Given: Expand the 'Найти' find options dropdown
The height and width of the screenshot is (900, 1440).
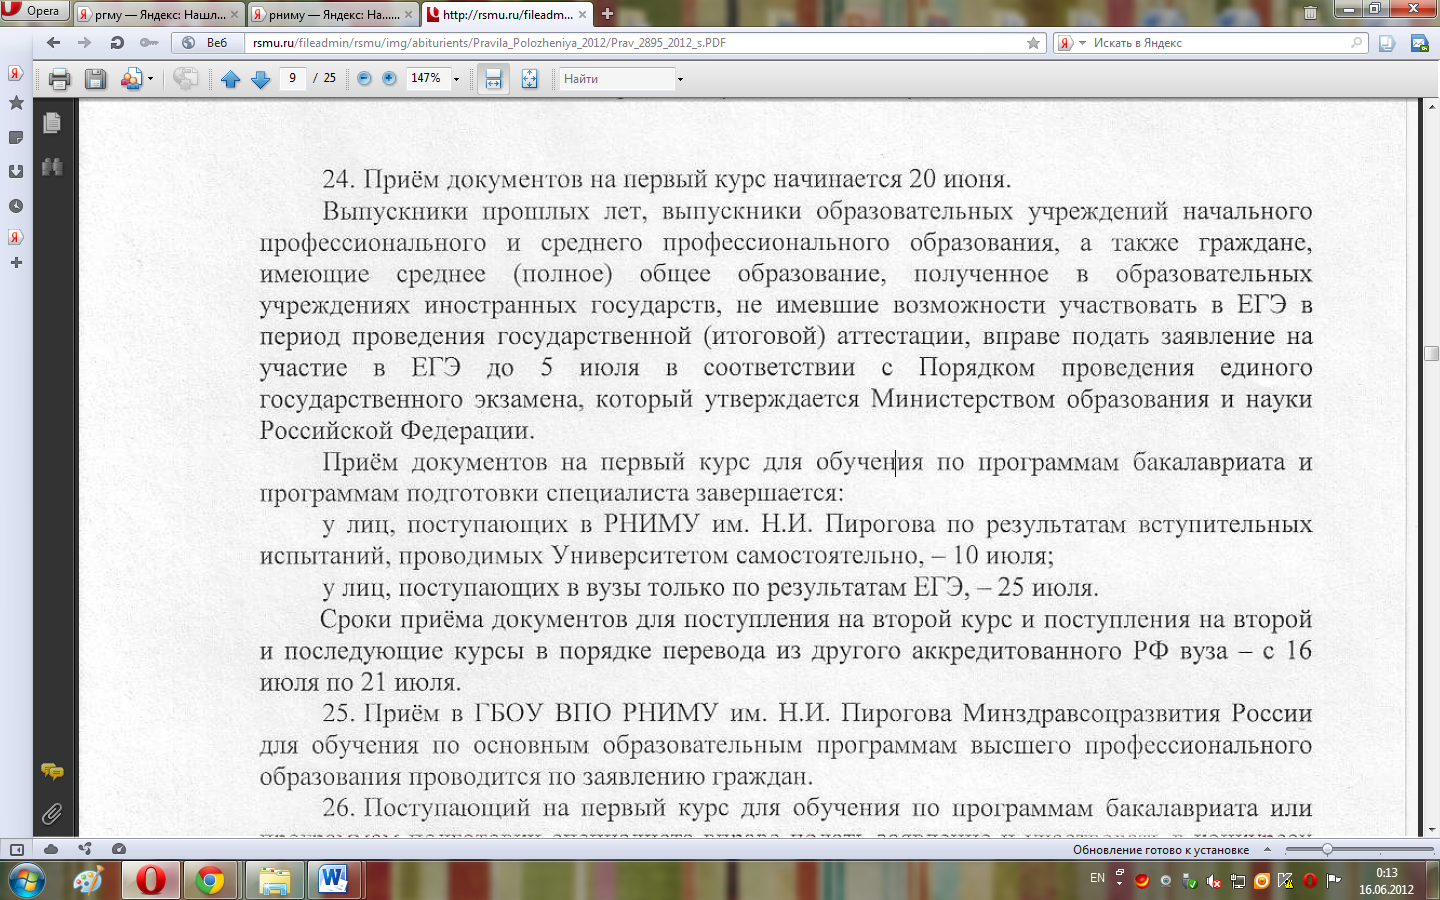Looking at the screenshot, I should (x=680, y=79).
